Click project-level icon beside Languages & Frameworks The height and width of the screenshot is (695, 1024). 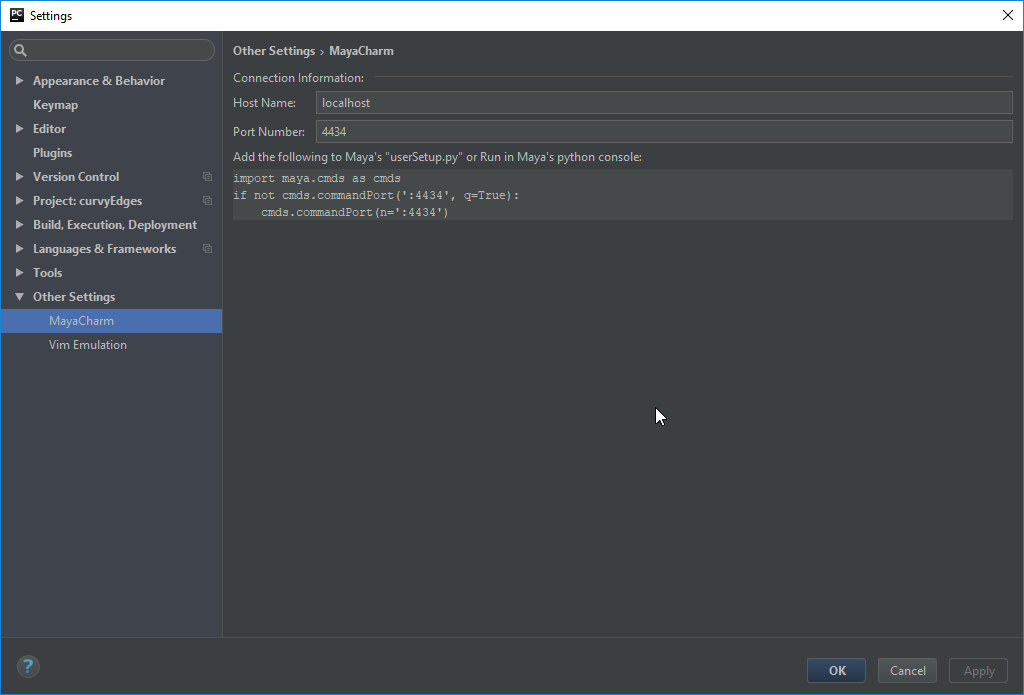tap(207, 249)
